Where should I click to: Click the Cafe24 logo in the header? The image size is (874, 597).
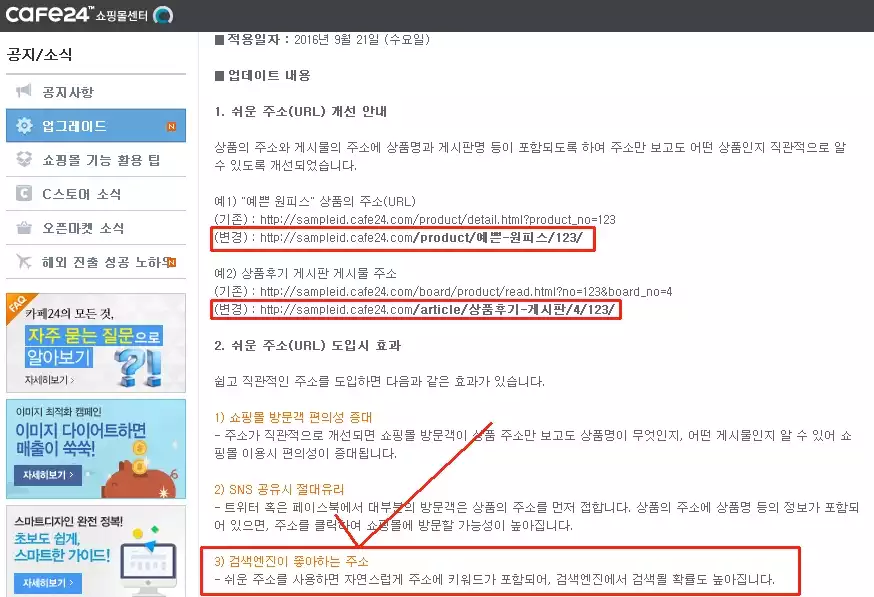47,13
